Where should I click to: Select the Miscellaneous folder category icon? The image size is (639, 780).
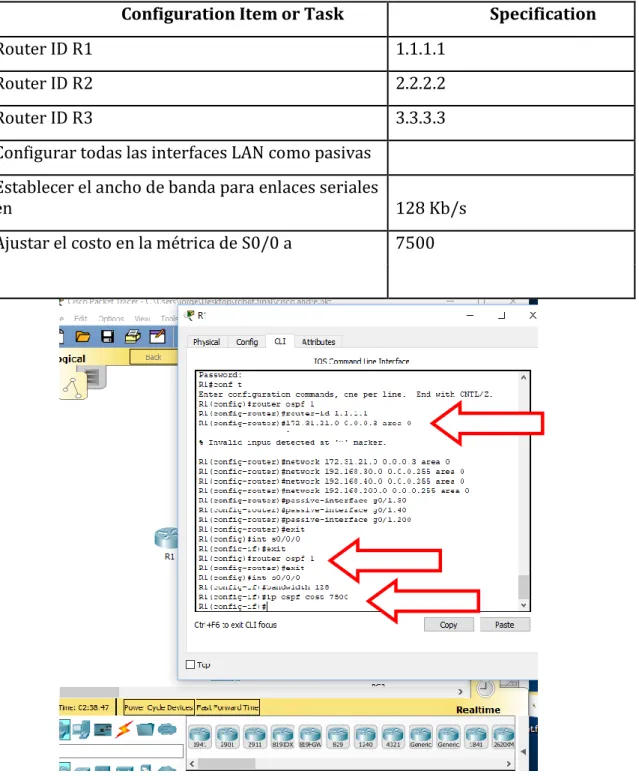(145, 730)
